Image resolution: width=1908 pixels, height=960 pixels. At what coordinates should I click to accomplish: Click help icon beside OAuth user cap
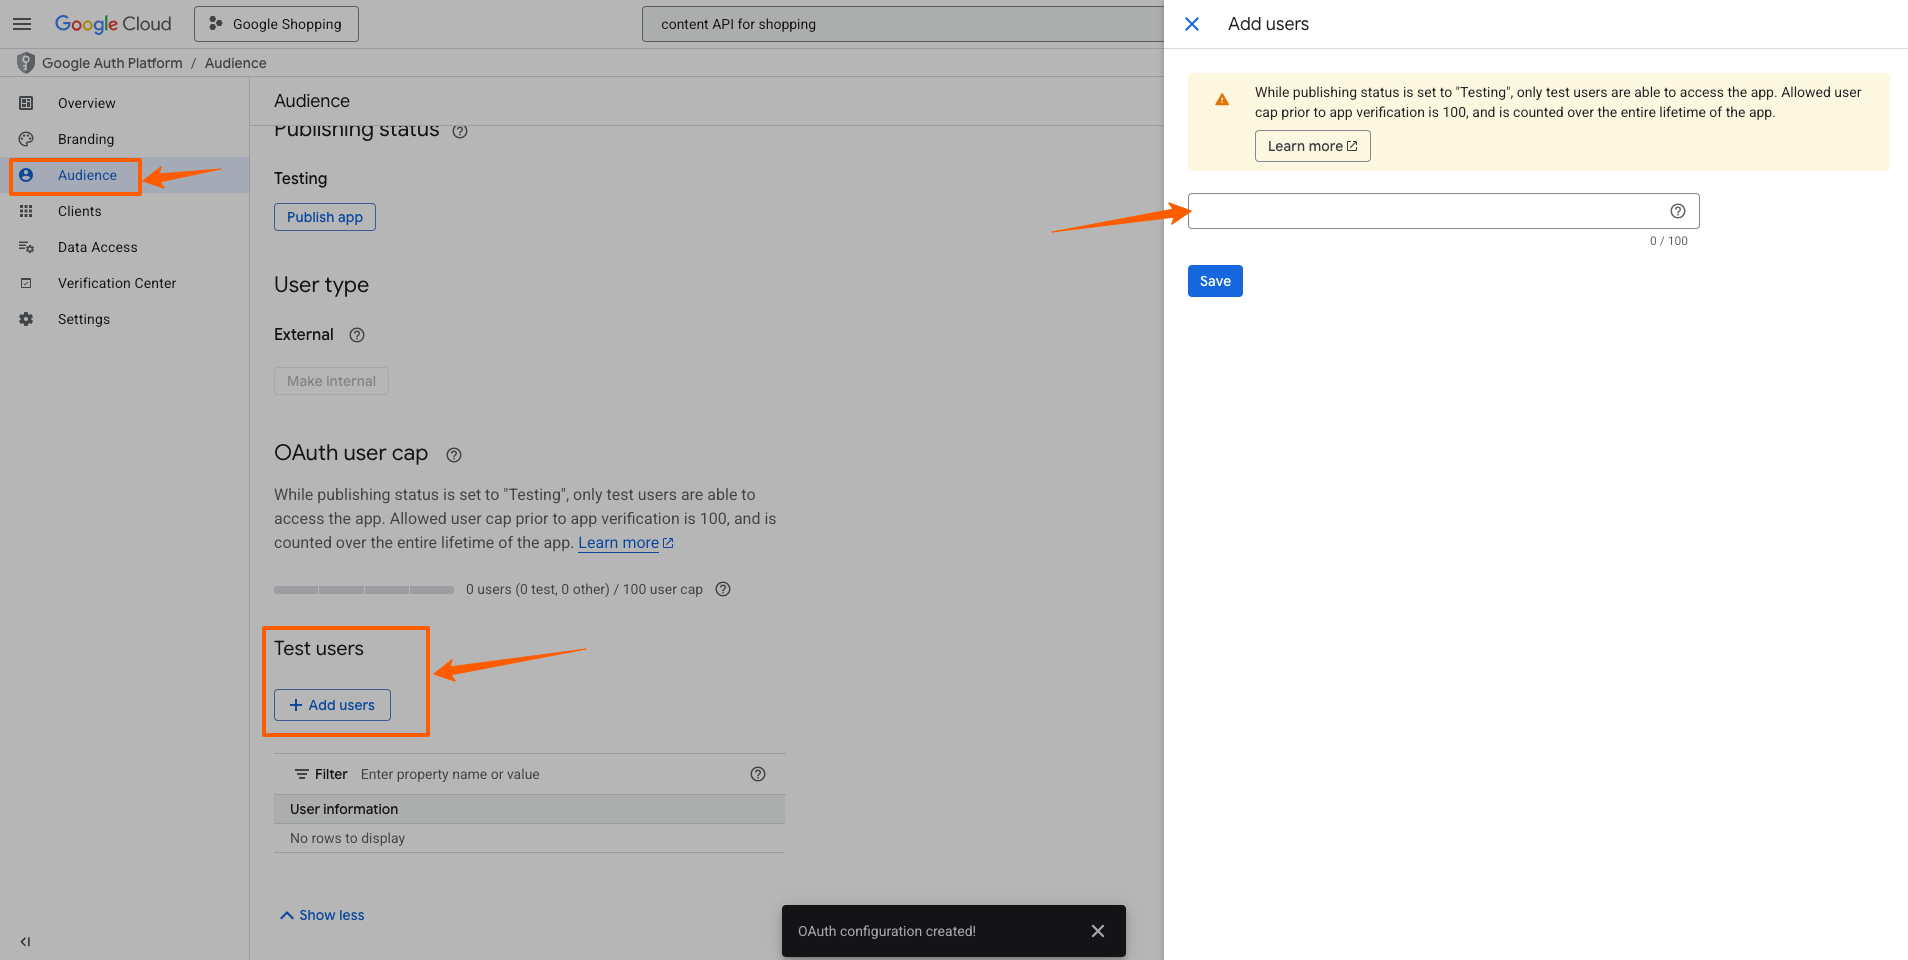pyautogui.click(x=454, y=455)
